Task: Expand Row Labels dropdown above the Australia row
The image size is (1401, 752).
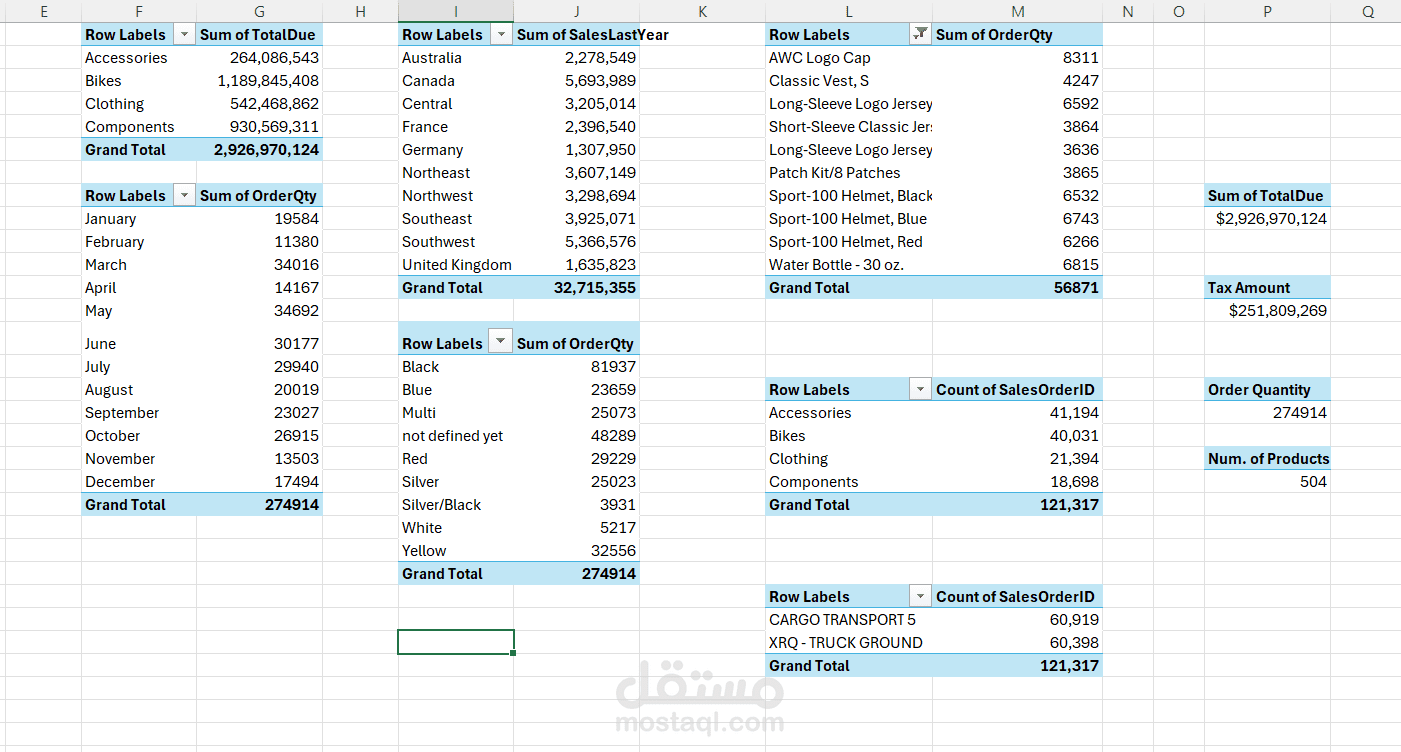Action: (x=501, y=35)
